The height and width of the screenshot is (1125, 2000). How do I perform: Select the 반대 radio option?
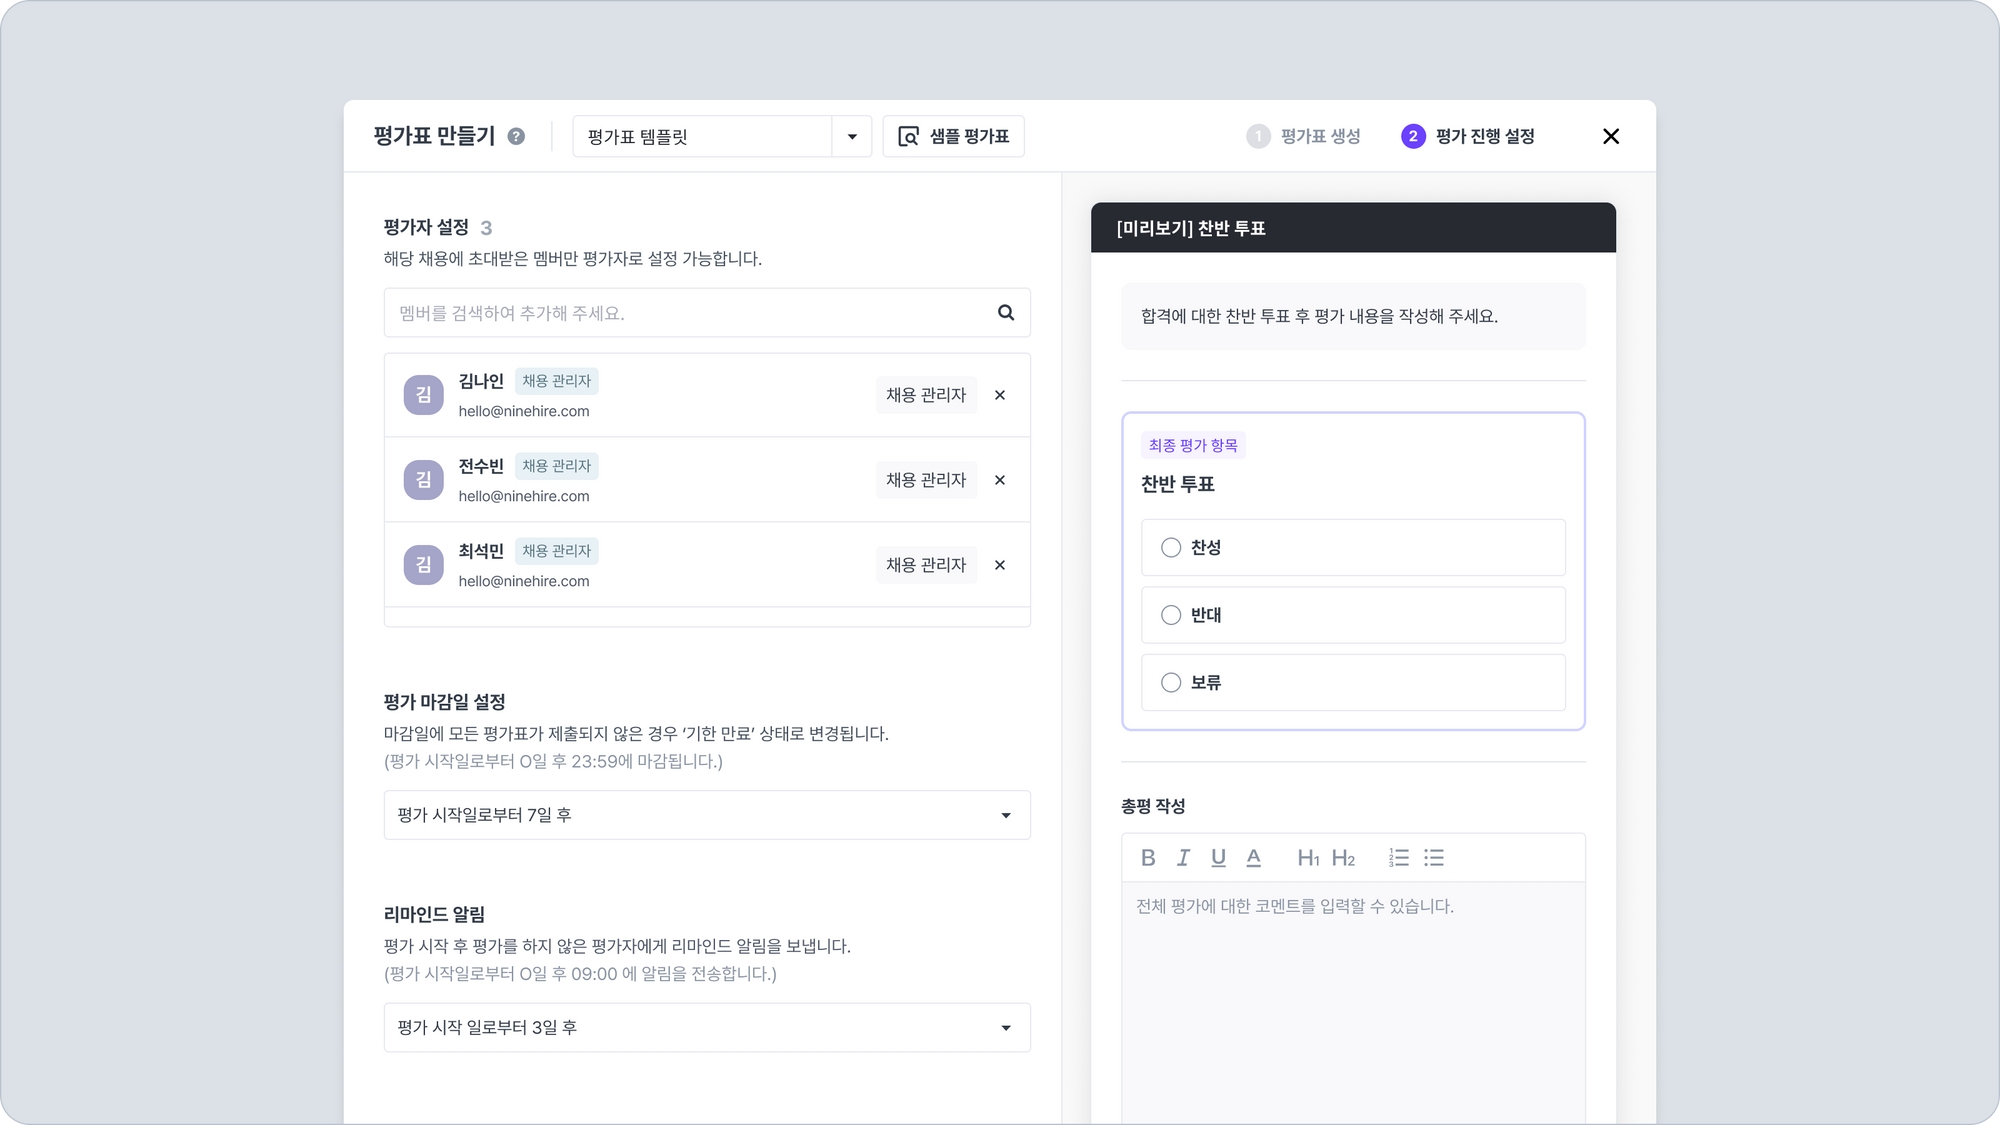click(1171, 615)
